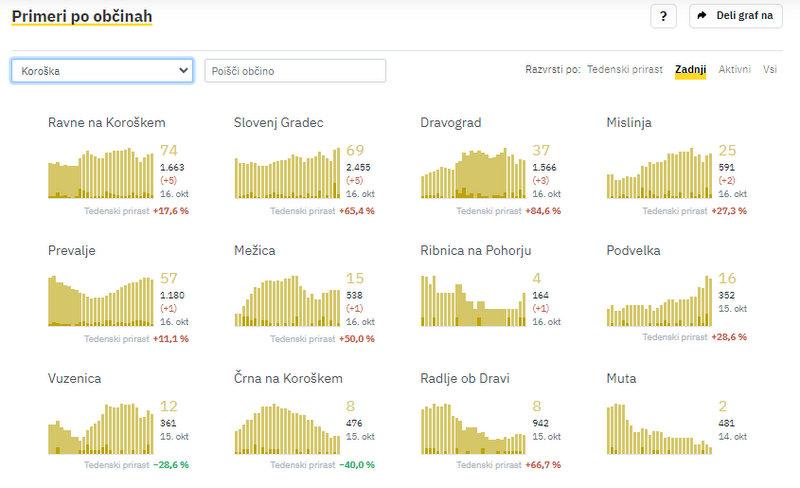Open the Ravne na Koroškem chart
The image size is (800, 488).
coord(100,174)
